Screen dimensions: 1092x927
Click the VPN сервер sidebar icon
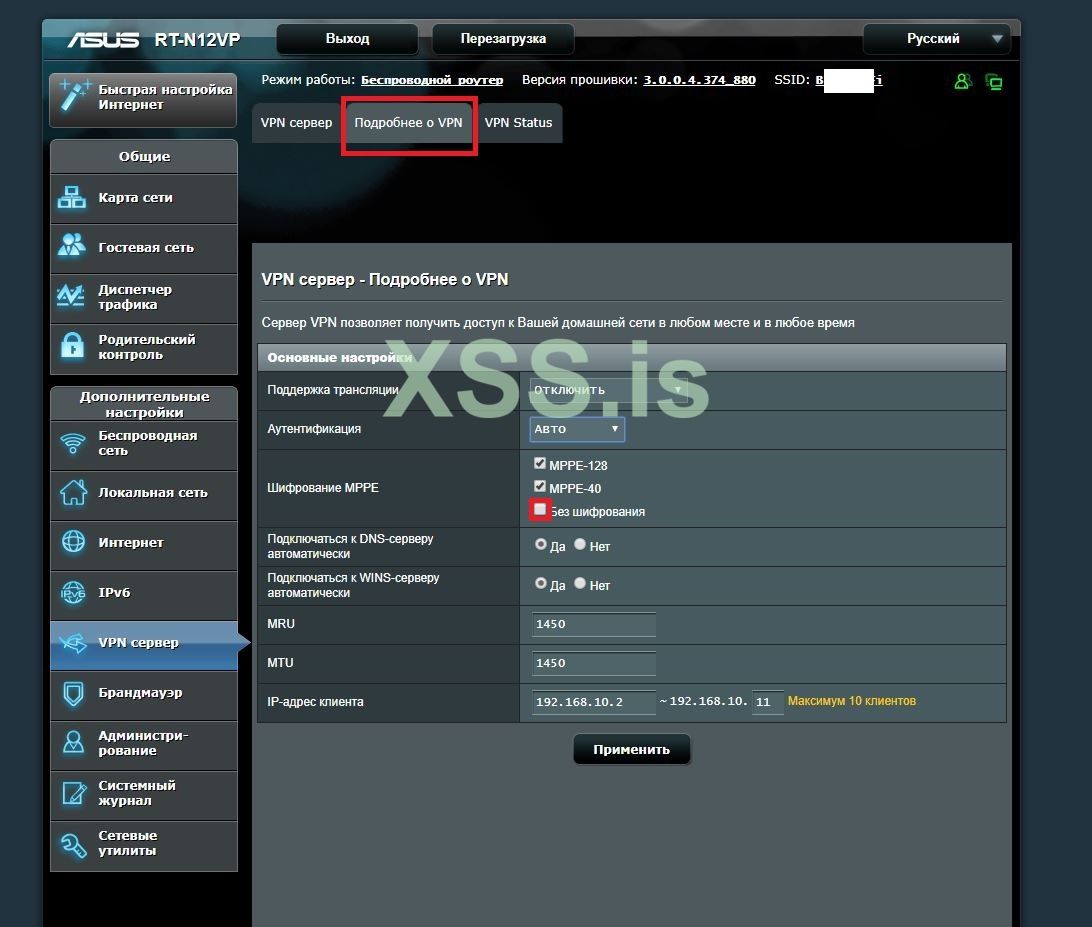pyautogui.click(x=73, y=642)
